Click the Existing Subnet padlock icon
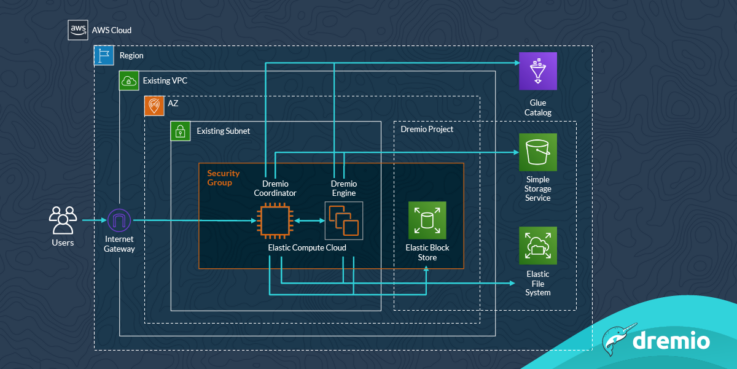 180,131
